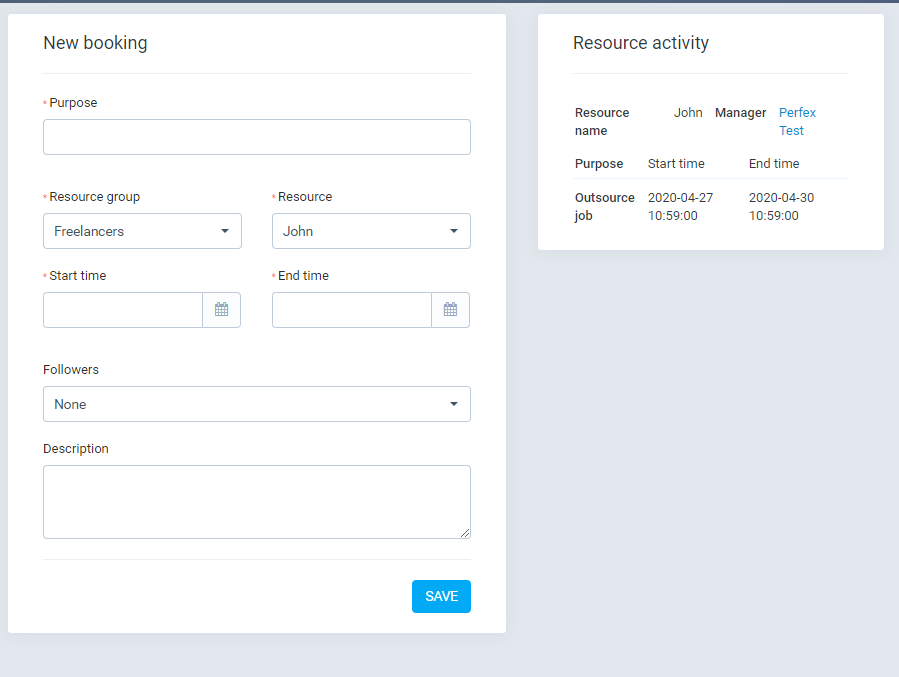
Task: Click the New booking panel heading
Action: click(95, 43)
